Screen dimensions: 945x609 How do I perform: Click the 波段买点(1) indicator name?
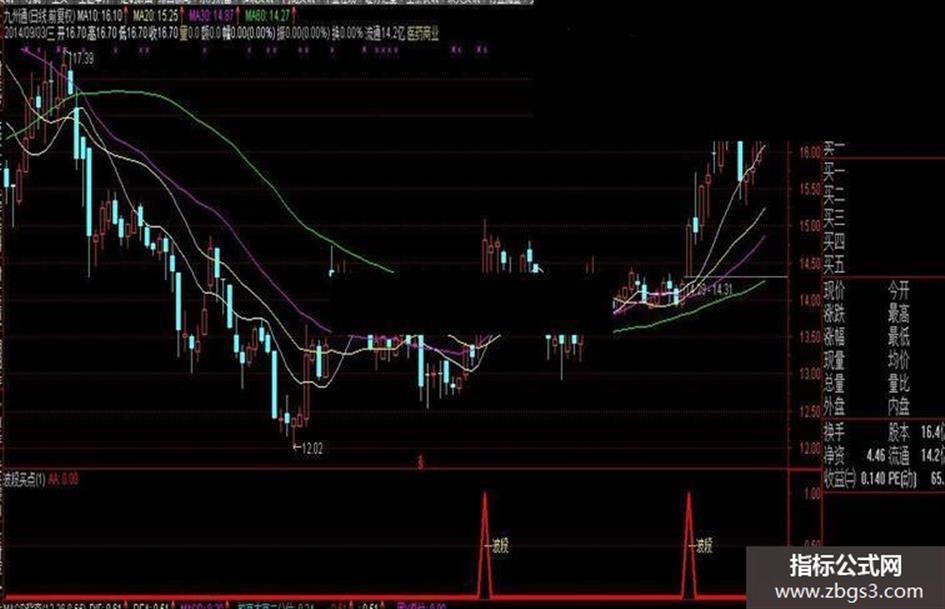click(24, 480)
